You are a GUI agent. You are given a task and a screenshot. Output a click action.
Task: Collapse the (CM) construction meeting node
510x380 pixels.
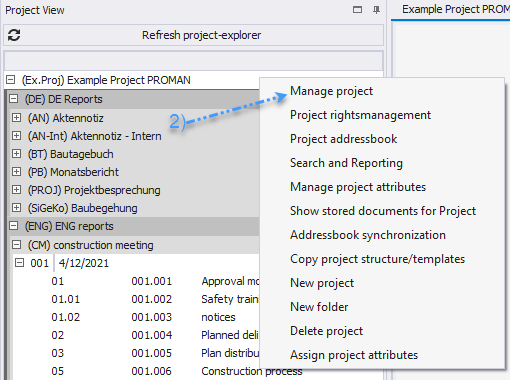tap(16, 245)
